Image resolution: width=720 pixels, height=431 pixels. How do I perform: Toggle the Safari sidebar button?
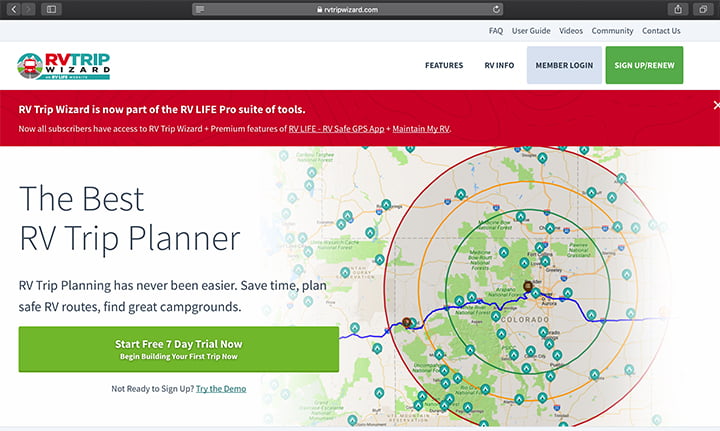click(x=51, y=9)
